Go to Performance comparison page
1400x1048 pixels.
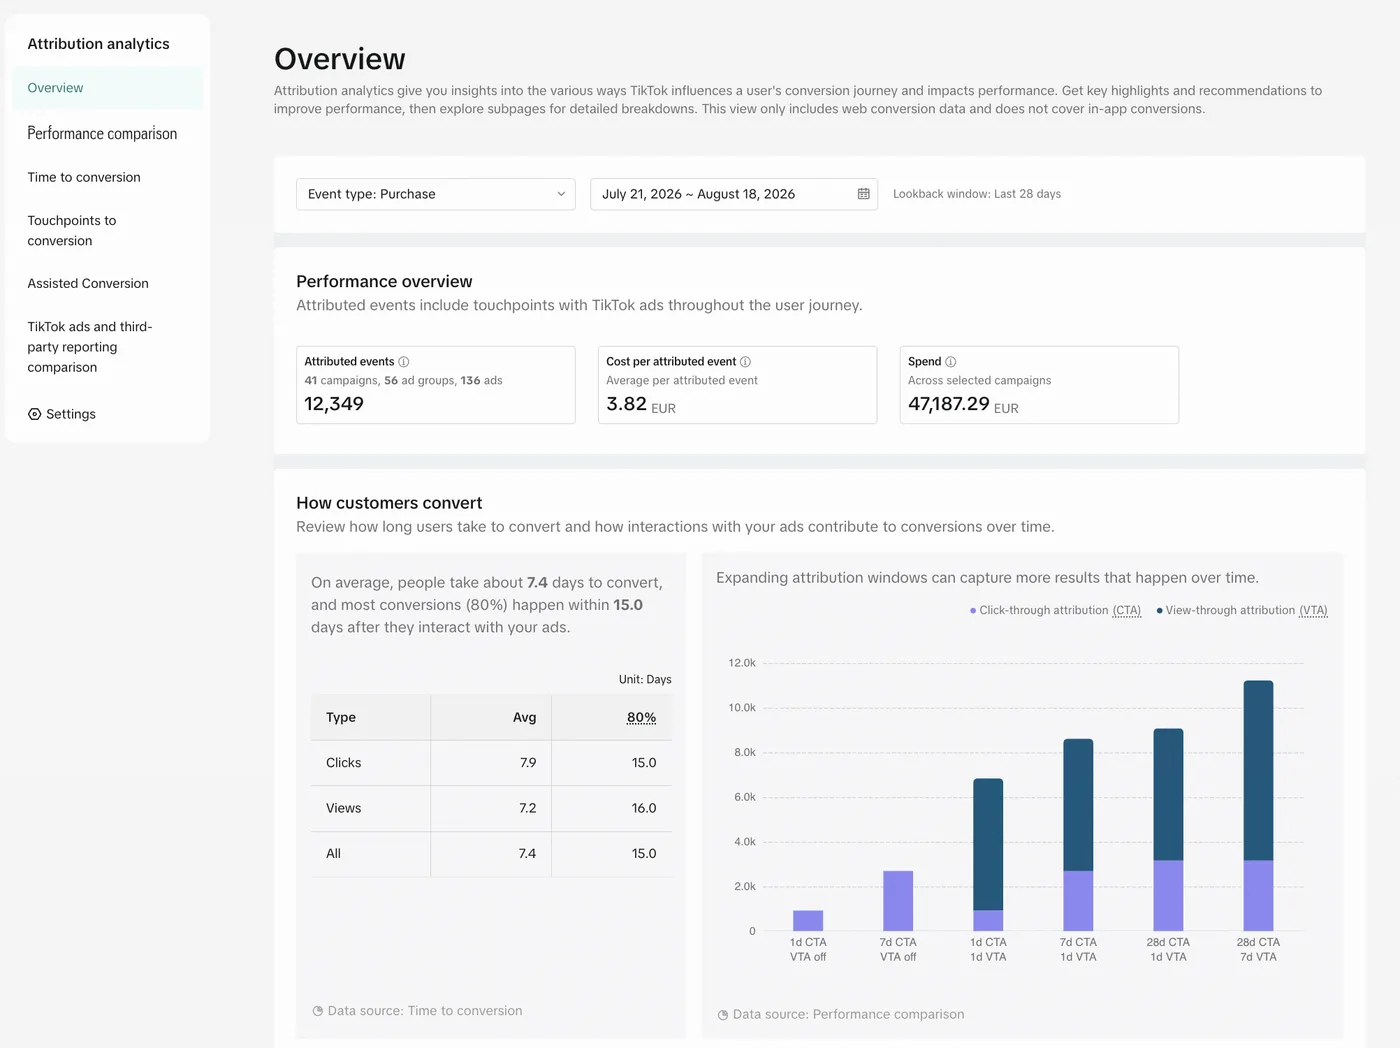coord(102,133)
